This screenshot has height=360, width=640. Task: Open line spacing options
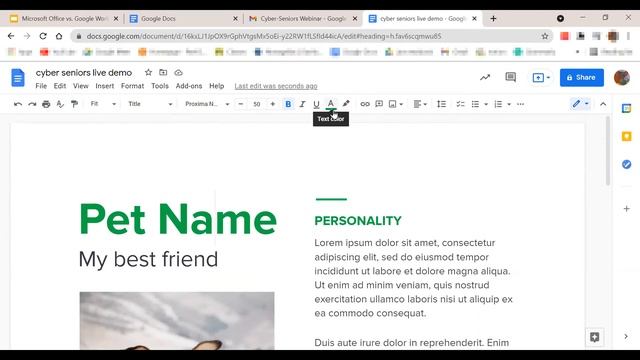point(441,104)
